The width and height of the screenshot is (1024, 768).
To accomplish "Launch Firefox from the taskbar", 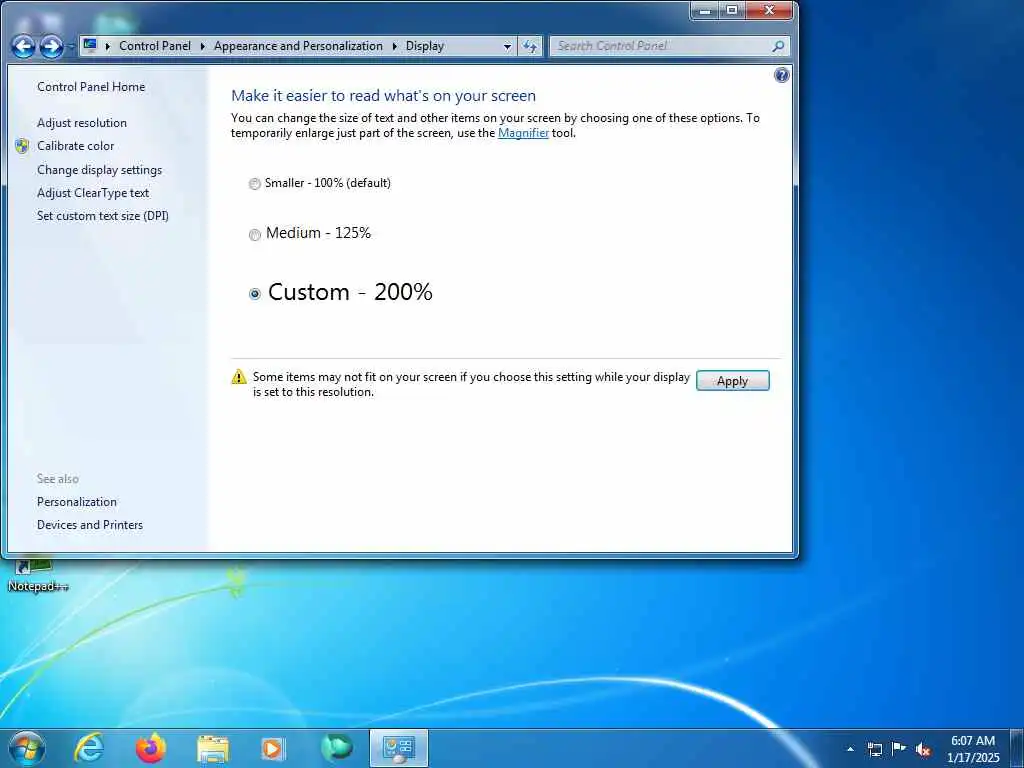I will [151, 748].
